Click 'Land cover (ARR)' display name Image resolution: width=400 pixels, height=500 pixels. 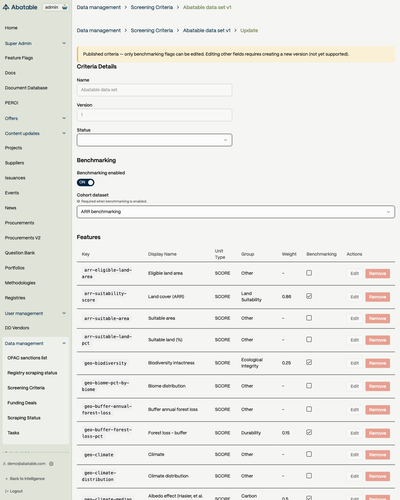[x=166, y=296]
